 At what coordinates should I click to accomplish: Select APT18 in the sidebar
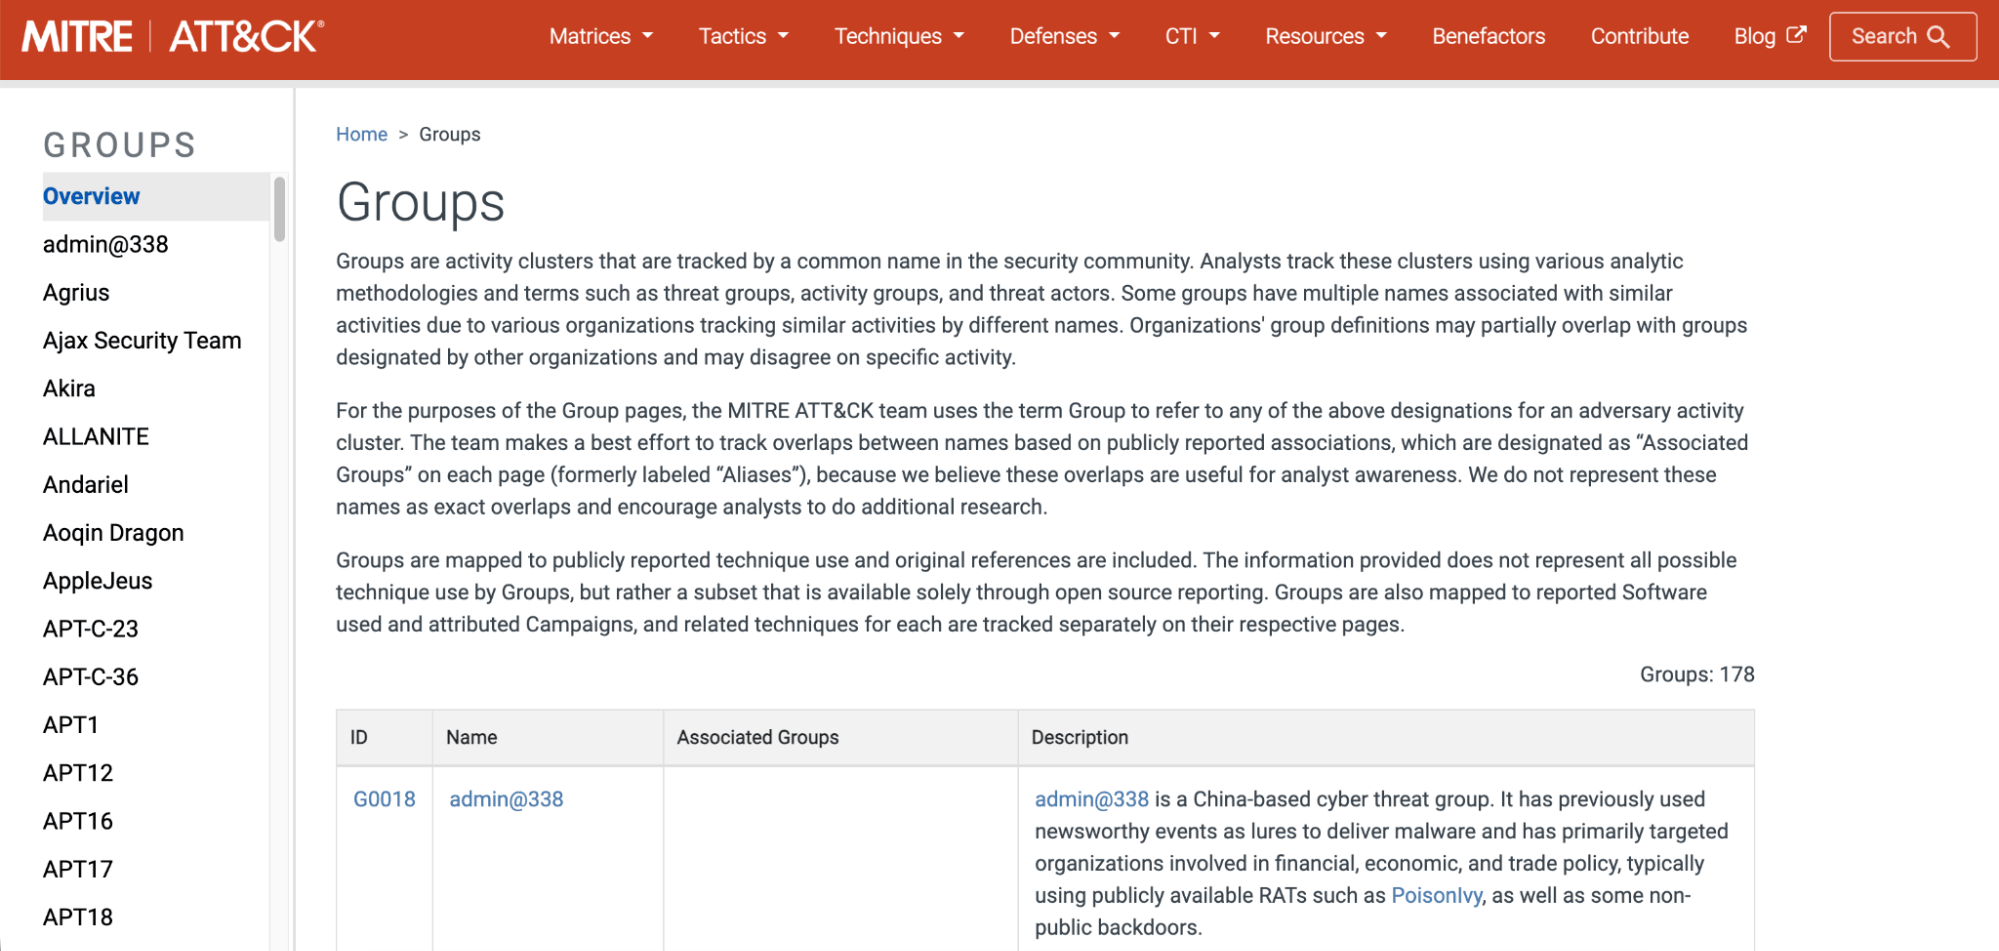click(x=78, y=917)
